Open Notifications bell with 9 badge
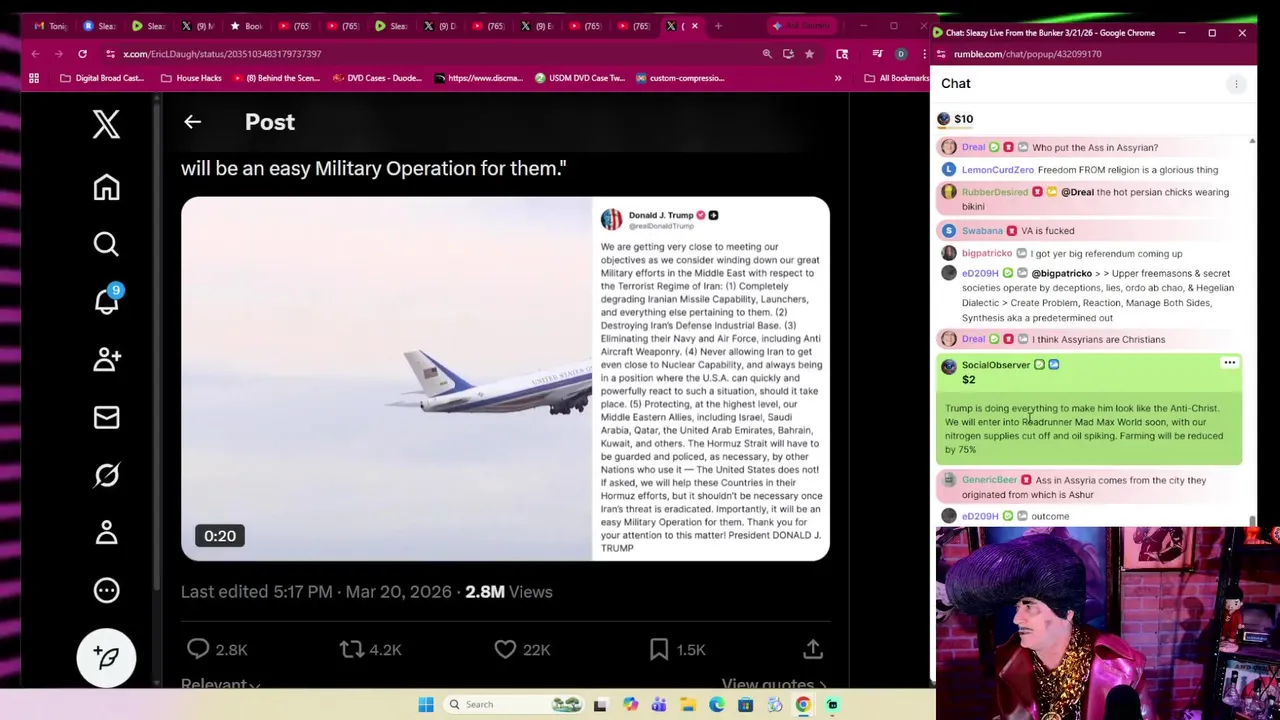This screenshot has height=720, width=1280. click(106, 300)
